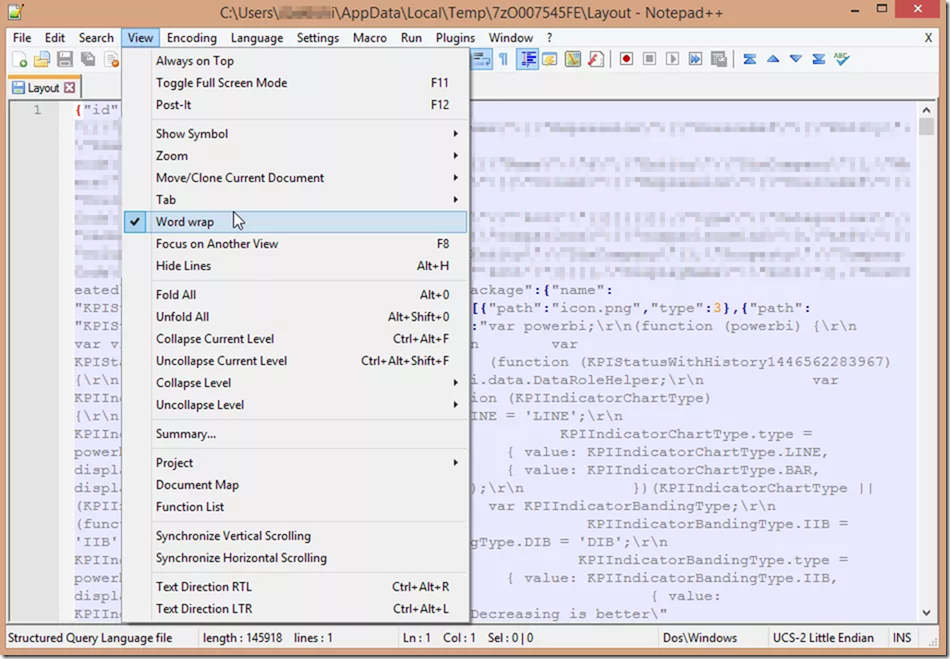Click the Save floppy disk icon
This screenshot has height=659, width=950.
click(65, 59)
